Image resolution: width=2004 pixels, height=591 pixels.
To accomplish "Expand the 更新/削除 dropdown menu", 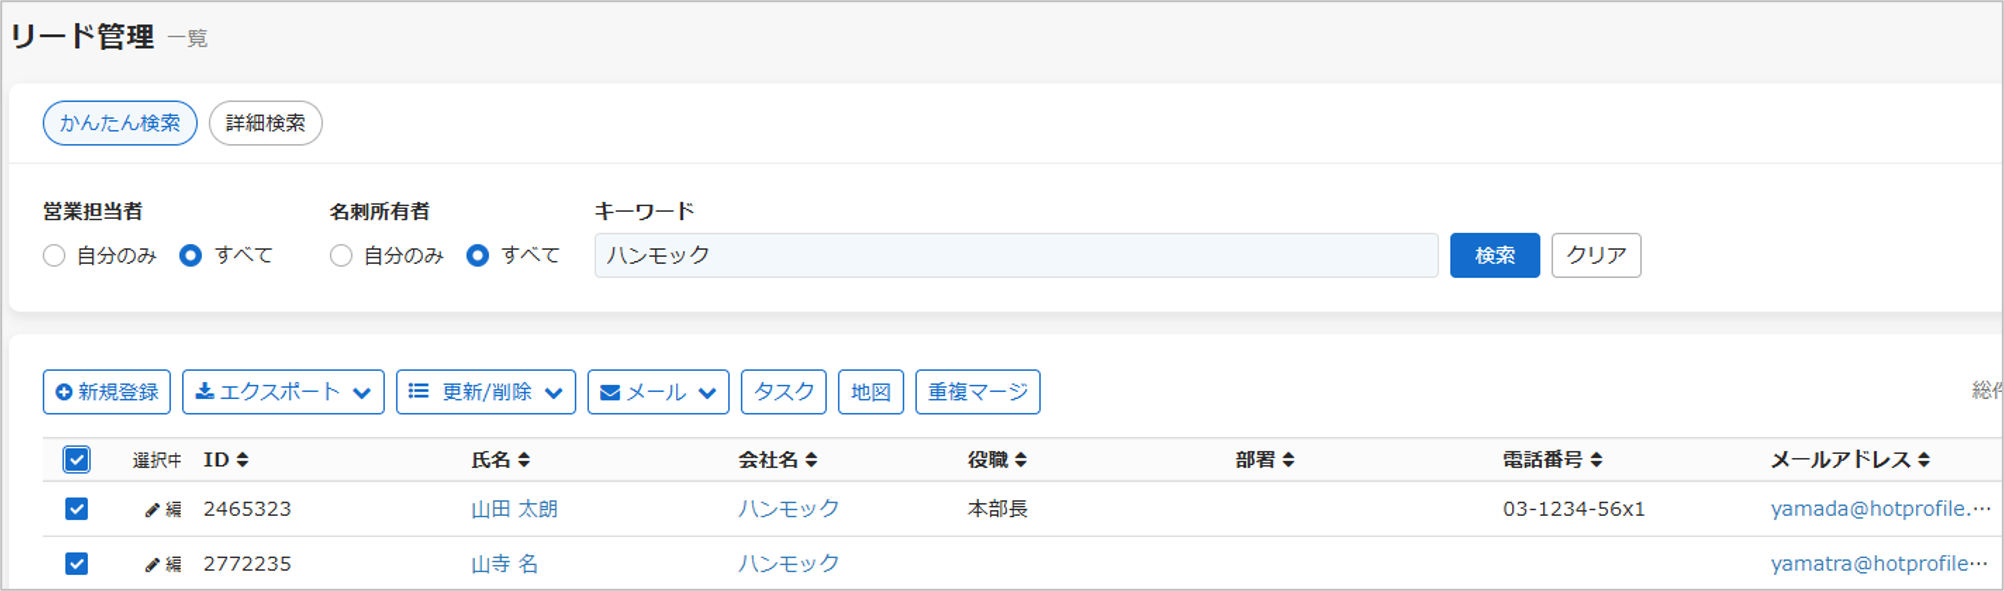I will click(x=486, y=392).
